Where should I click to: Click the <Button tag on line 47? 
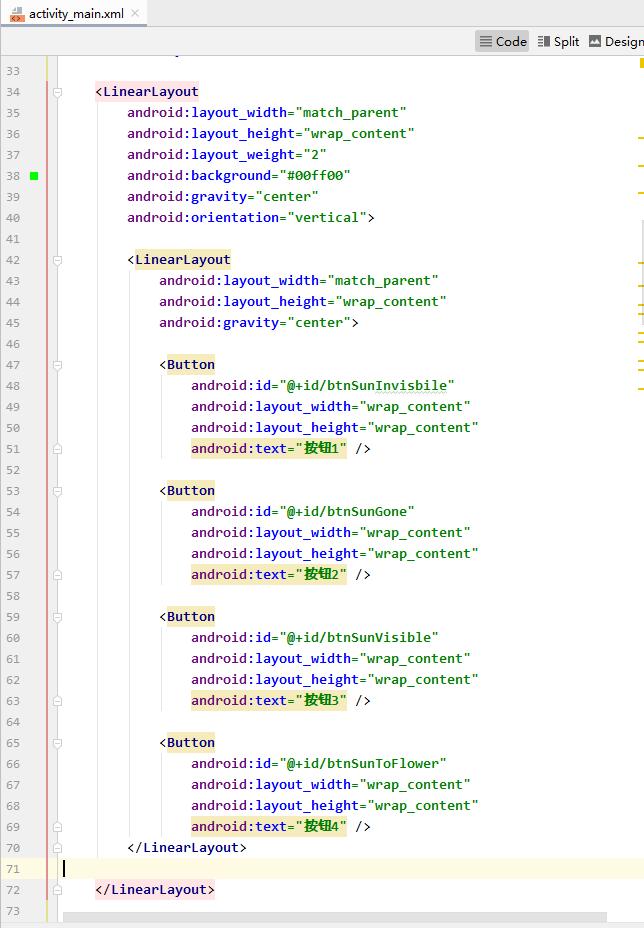tap(187, 365)
